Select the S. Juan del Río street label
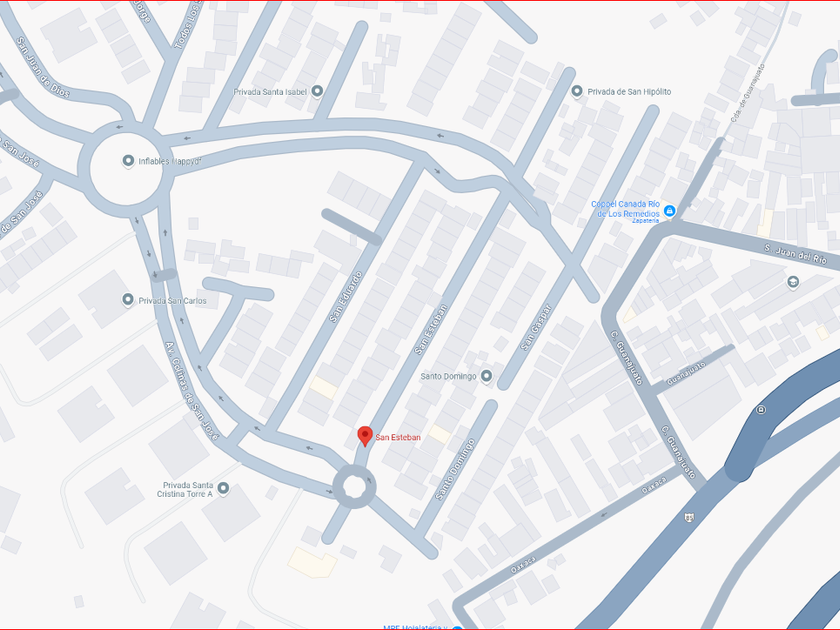Viewport: 840px width, 630px height. 795,254
